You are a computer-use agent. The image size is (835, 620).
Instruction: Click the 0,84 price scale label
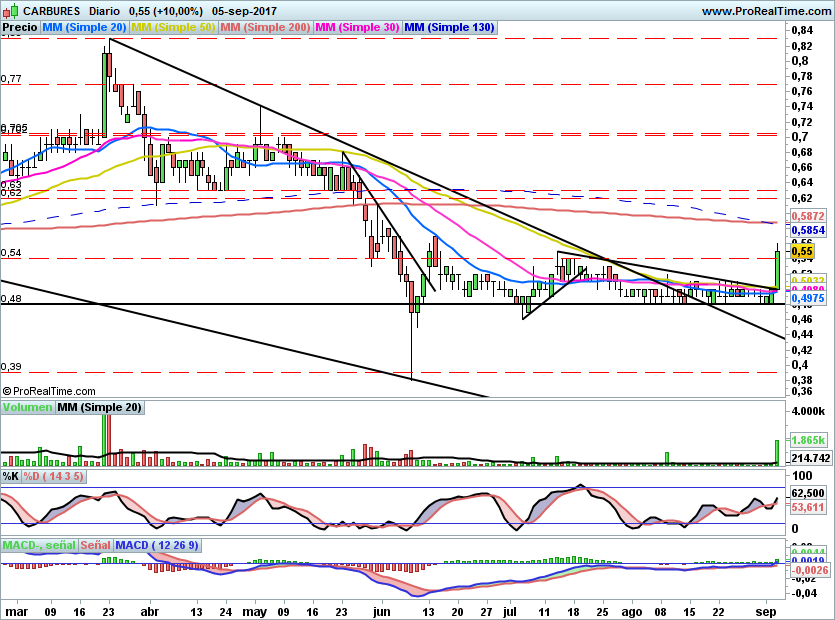tap(803, 30)
